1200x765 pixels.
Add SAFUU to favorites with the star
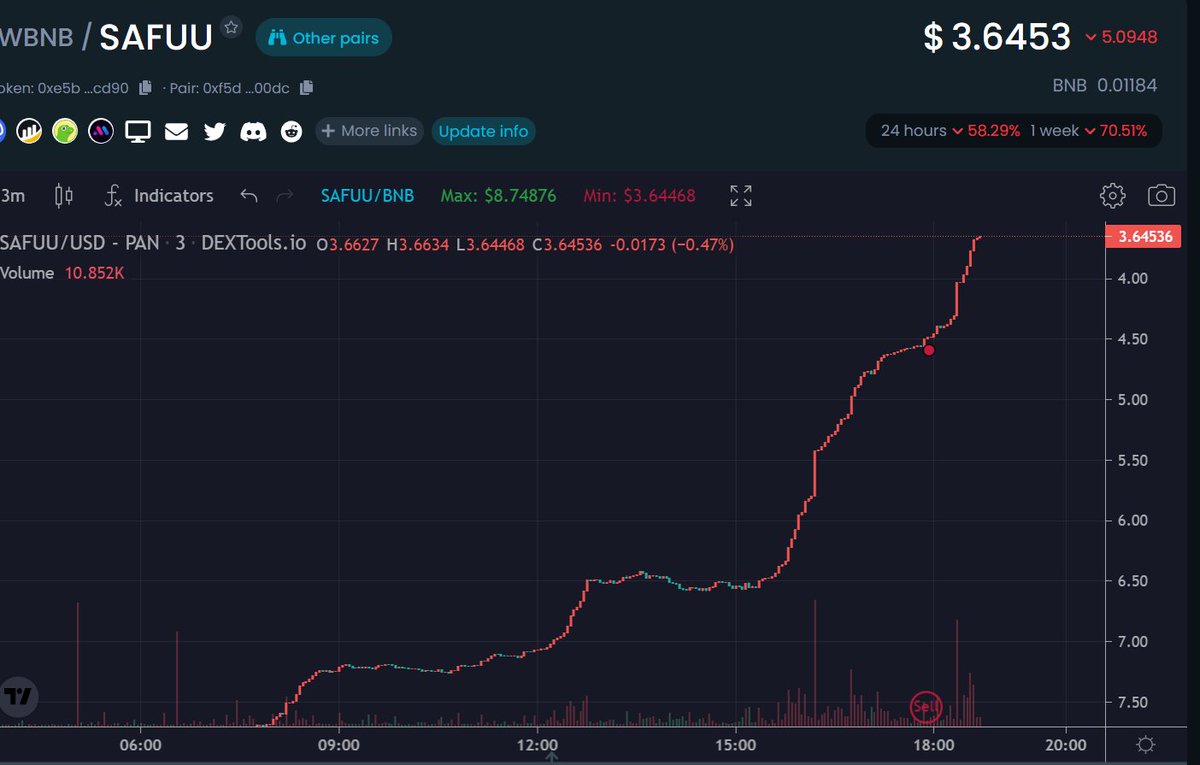point(231,26)
